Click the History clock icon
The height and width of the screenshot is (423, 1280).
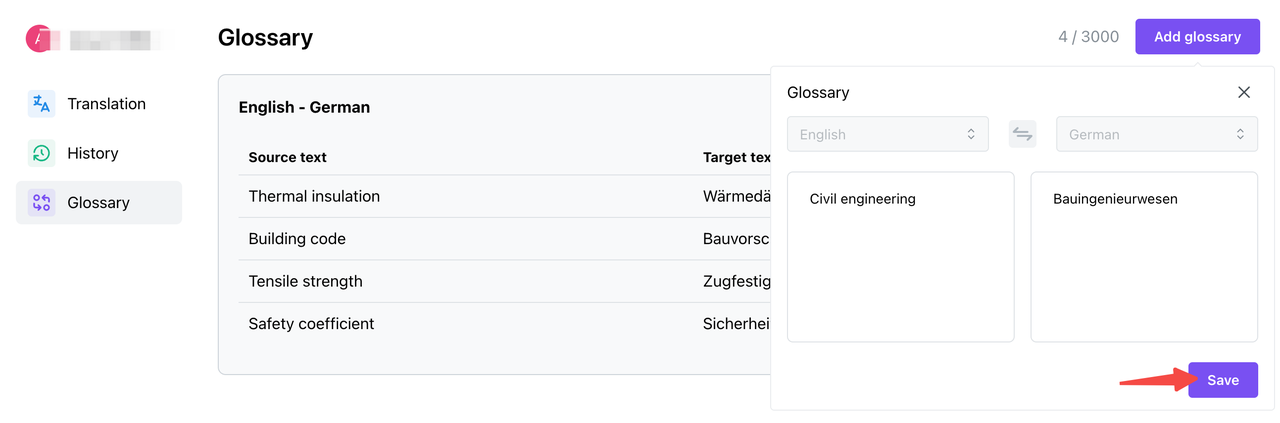(41, 153)
